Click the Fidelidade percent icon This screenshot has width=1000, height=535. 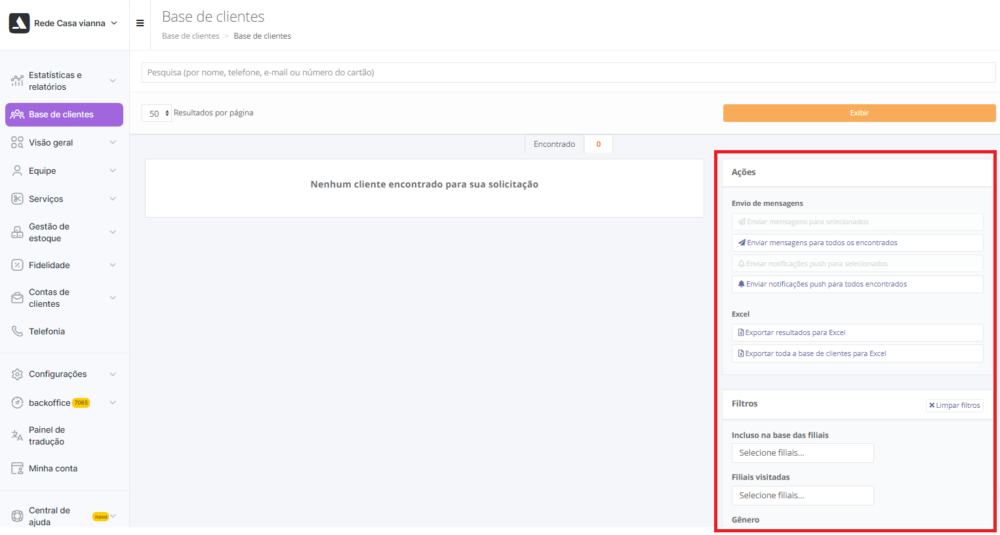17,265
